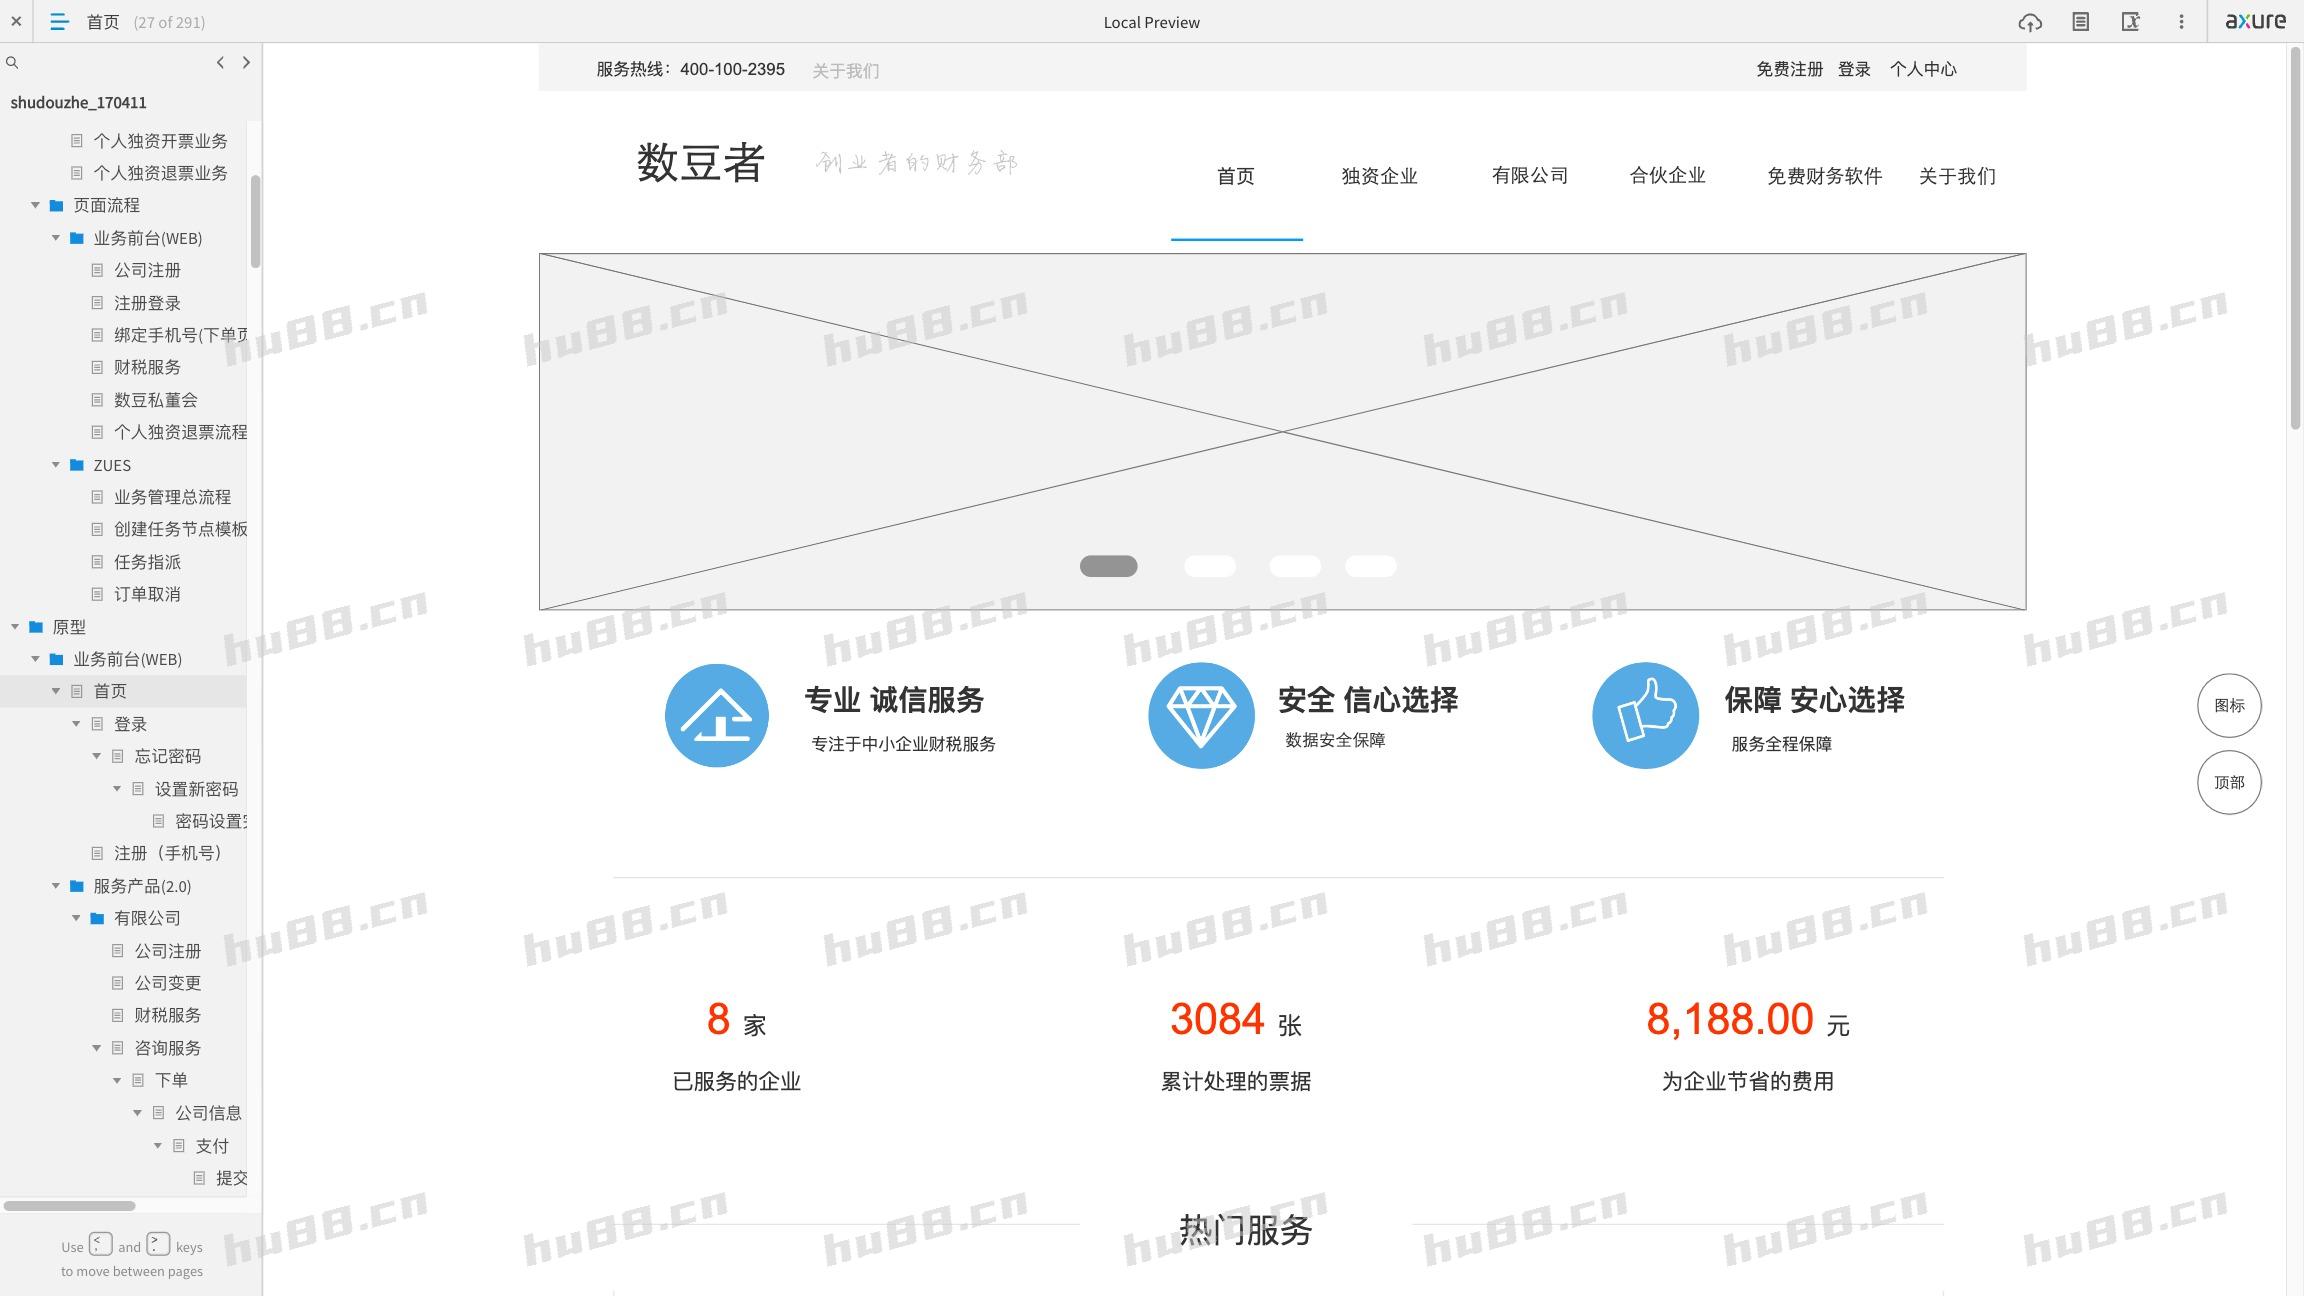Select the last carousel indicator dot
2304x1296 pixels.
pyautogui.click(x=1370, y=566)
